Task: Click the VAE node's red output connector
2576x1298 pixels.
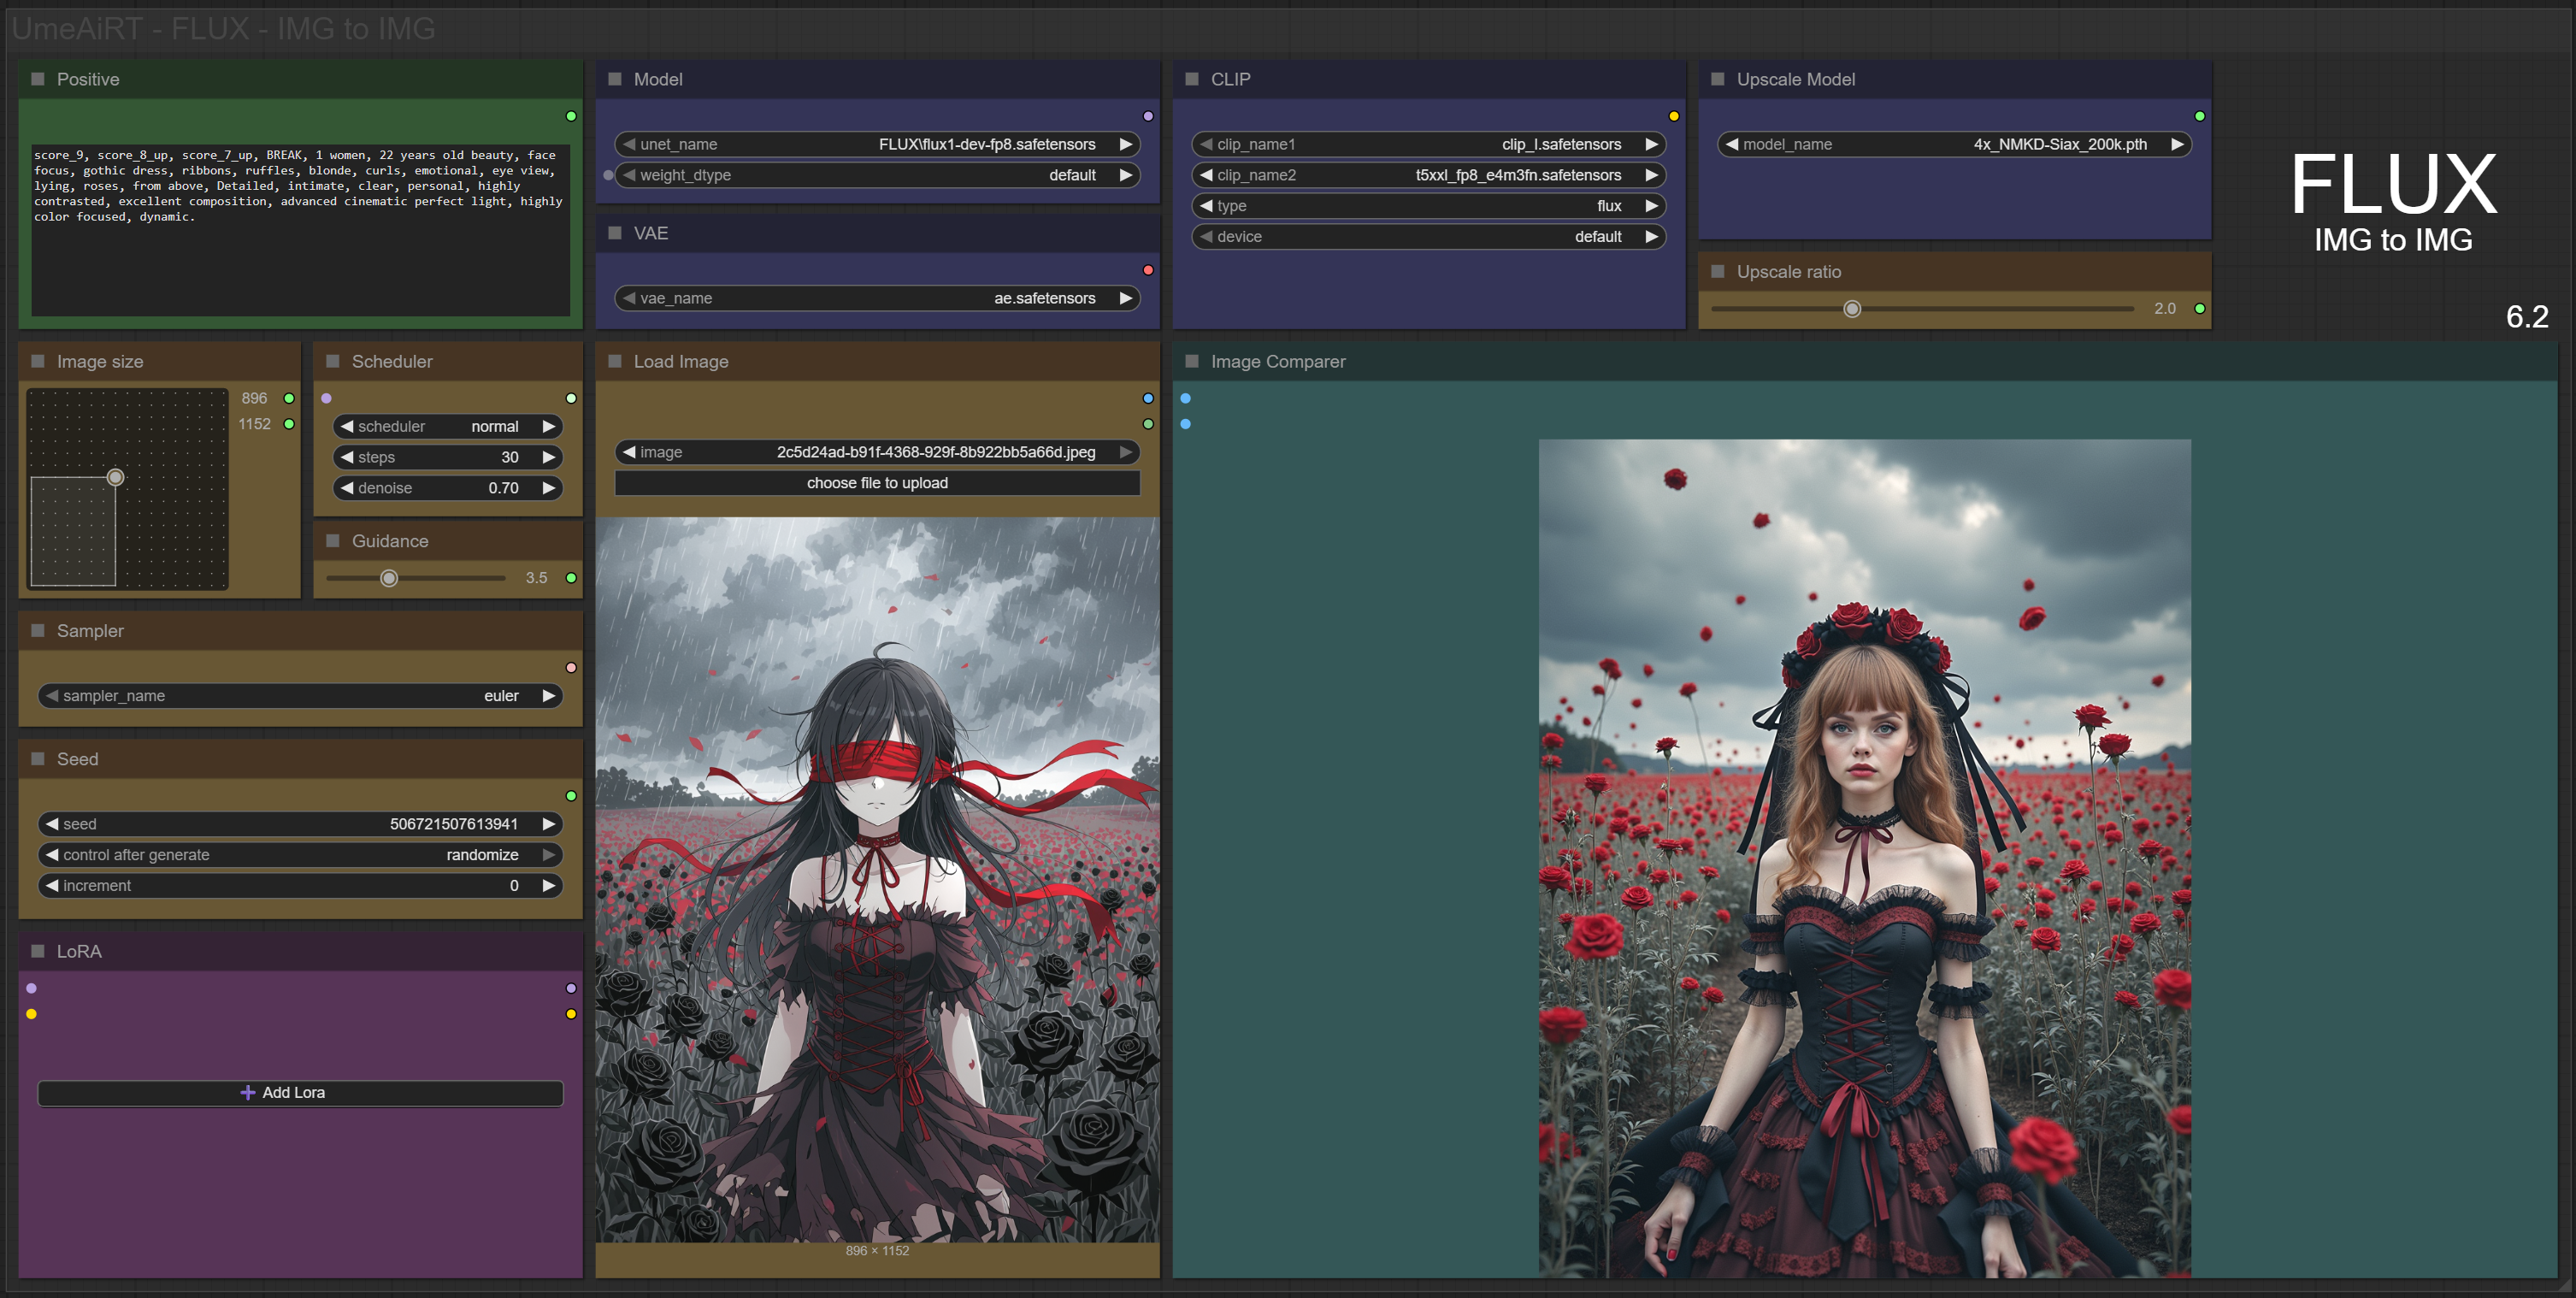Action: tap(1148, 270)
